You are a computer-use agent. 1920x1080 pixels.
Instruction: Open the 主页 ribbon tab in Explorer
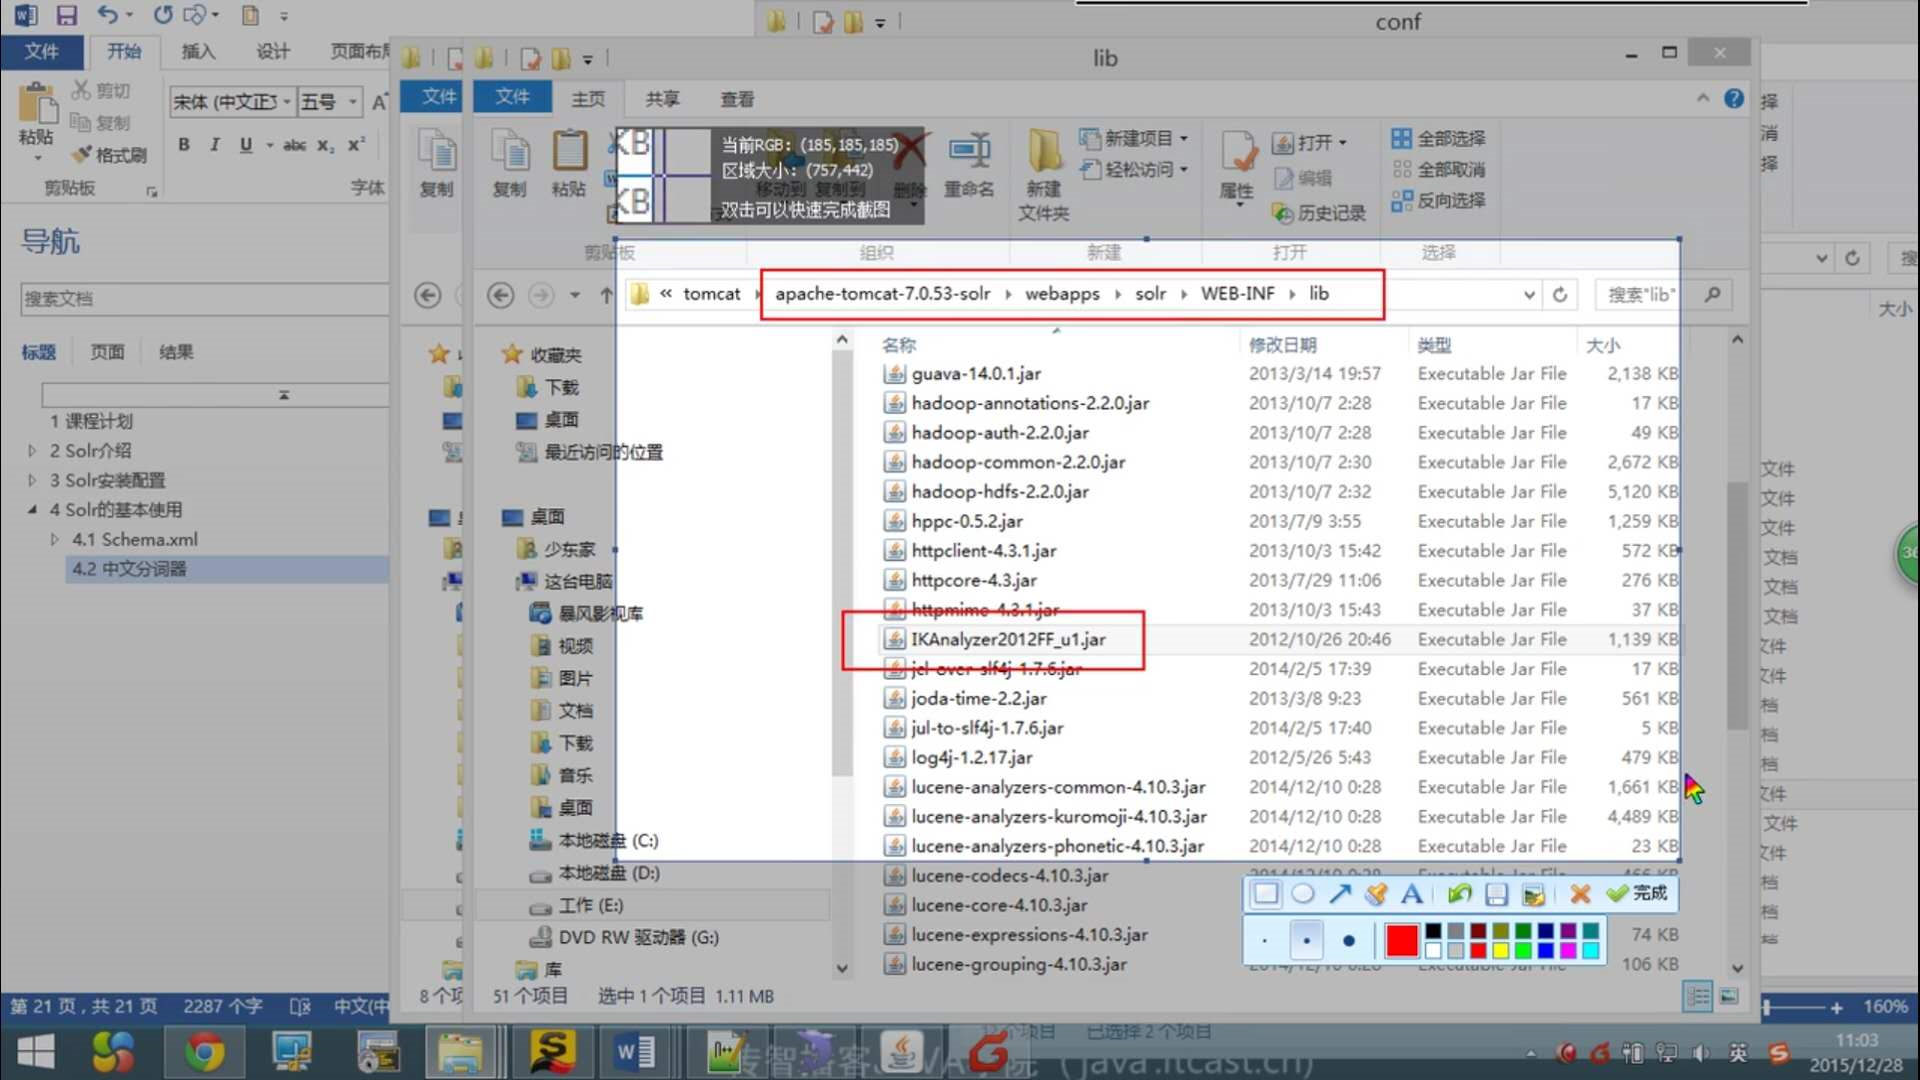(x=588, y=98)
